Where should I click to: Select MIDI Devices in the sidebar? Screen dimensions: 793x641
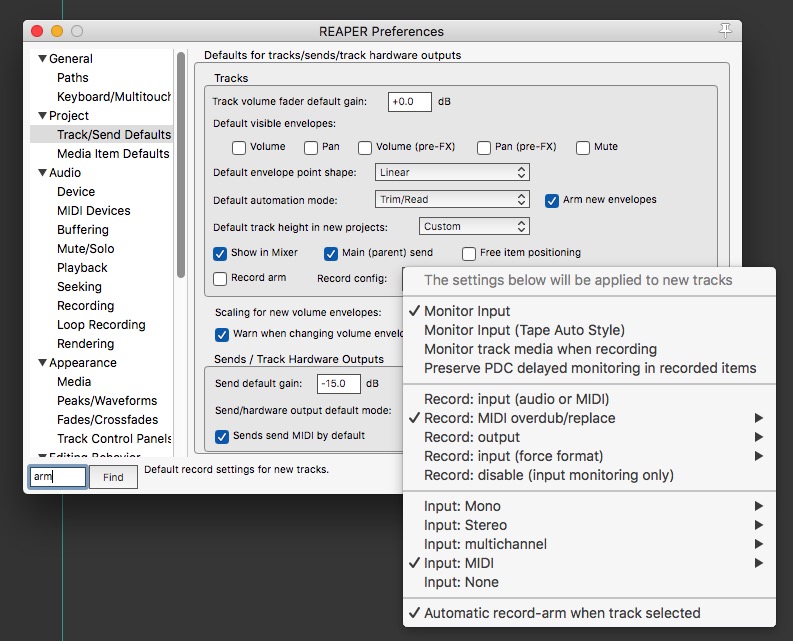(x=94, y=211)
